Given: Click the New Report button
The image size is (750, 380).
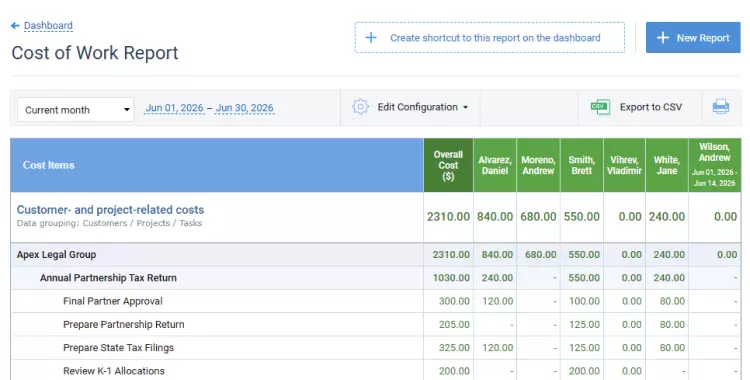Looking at the screenshot, I should [693, 37].
